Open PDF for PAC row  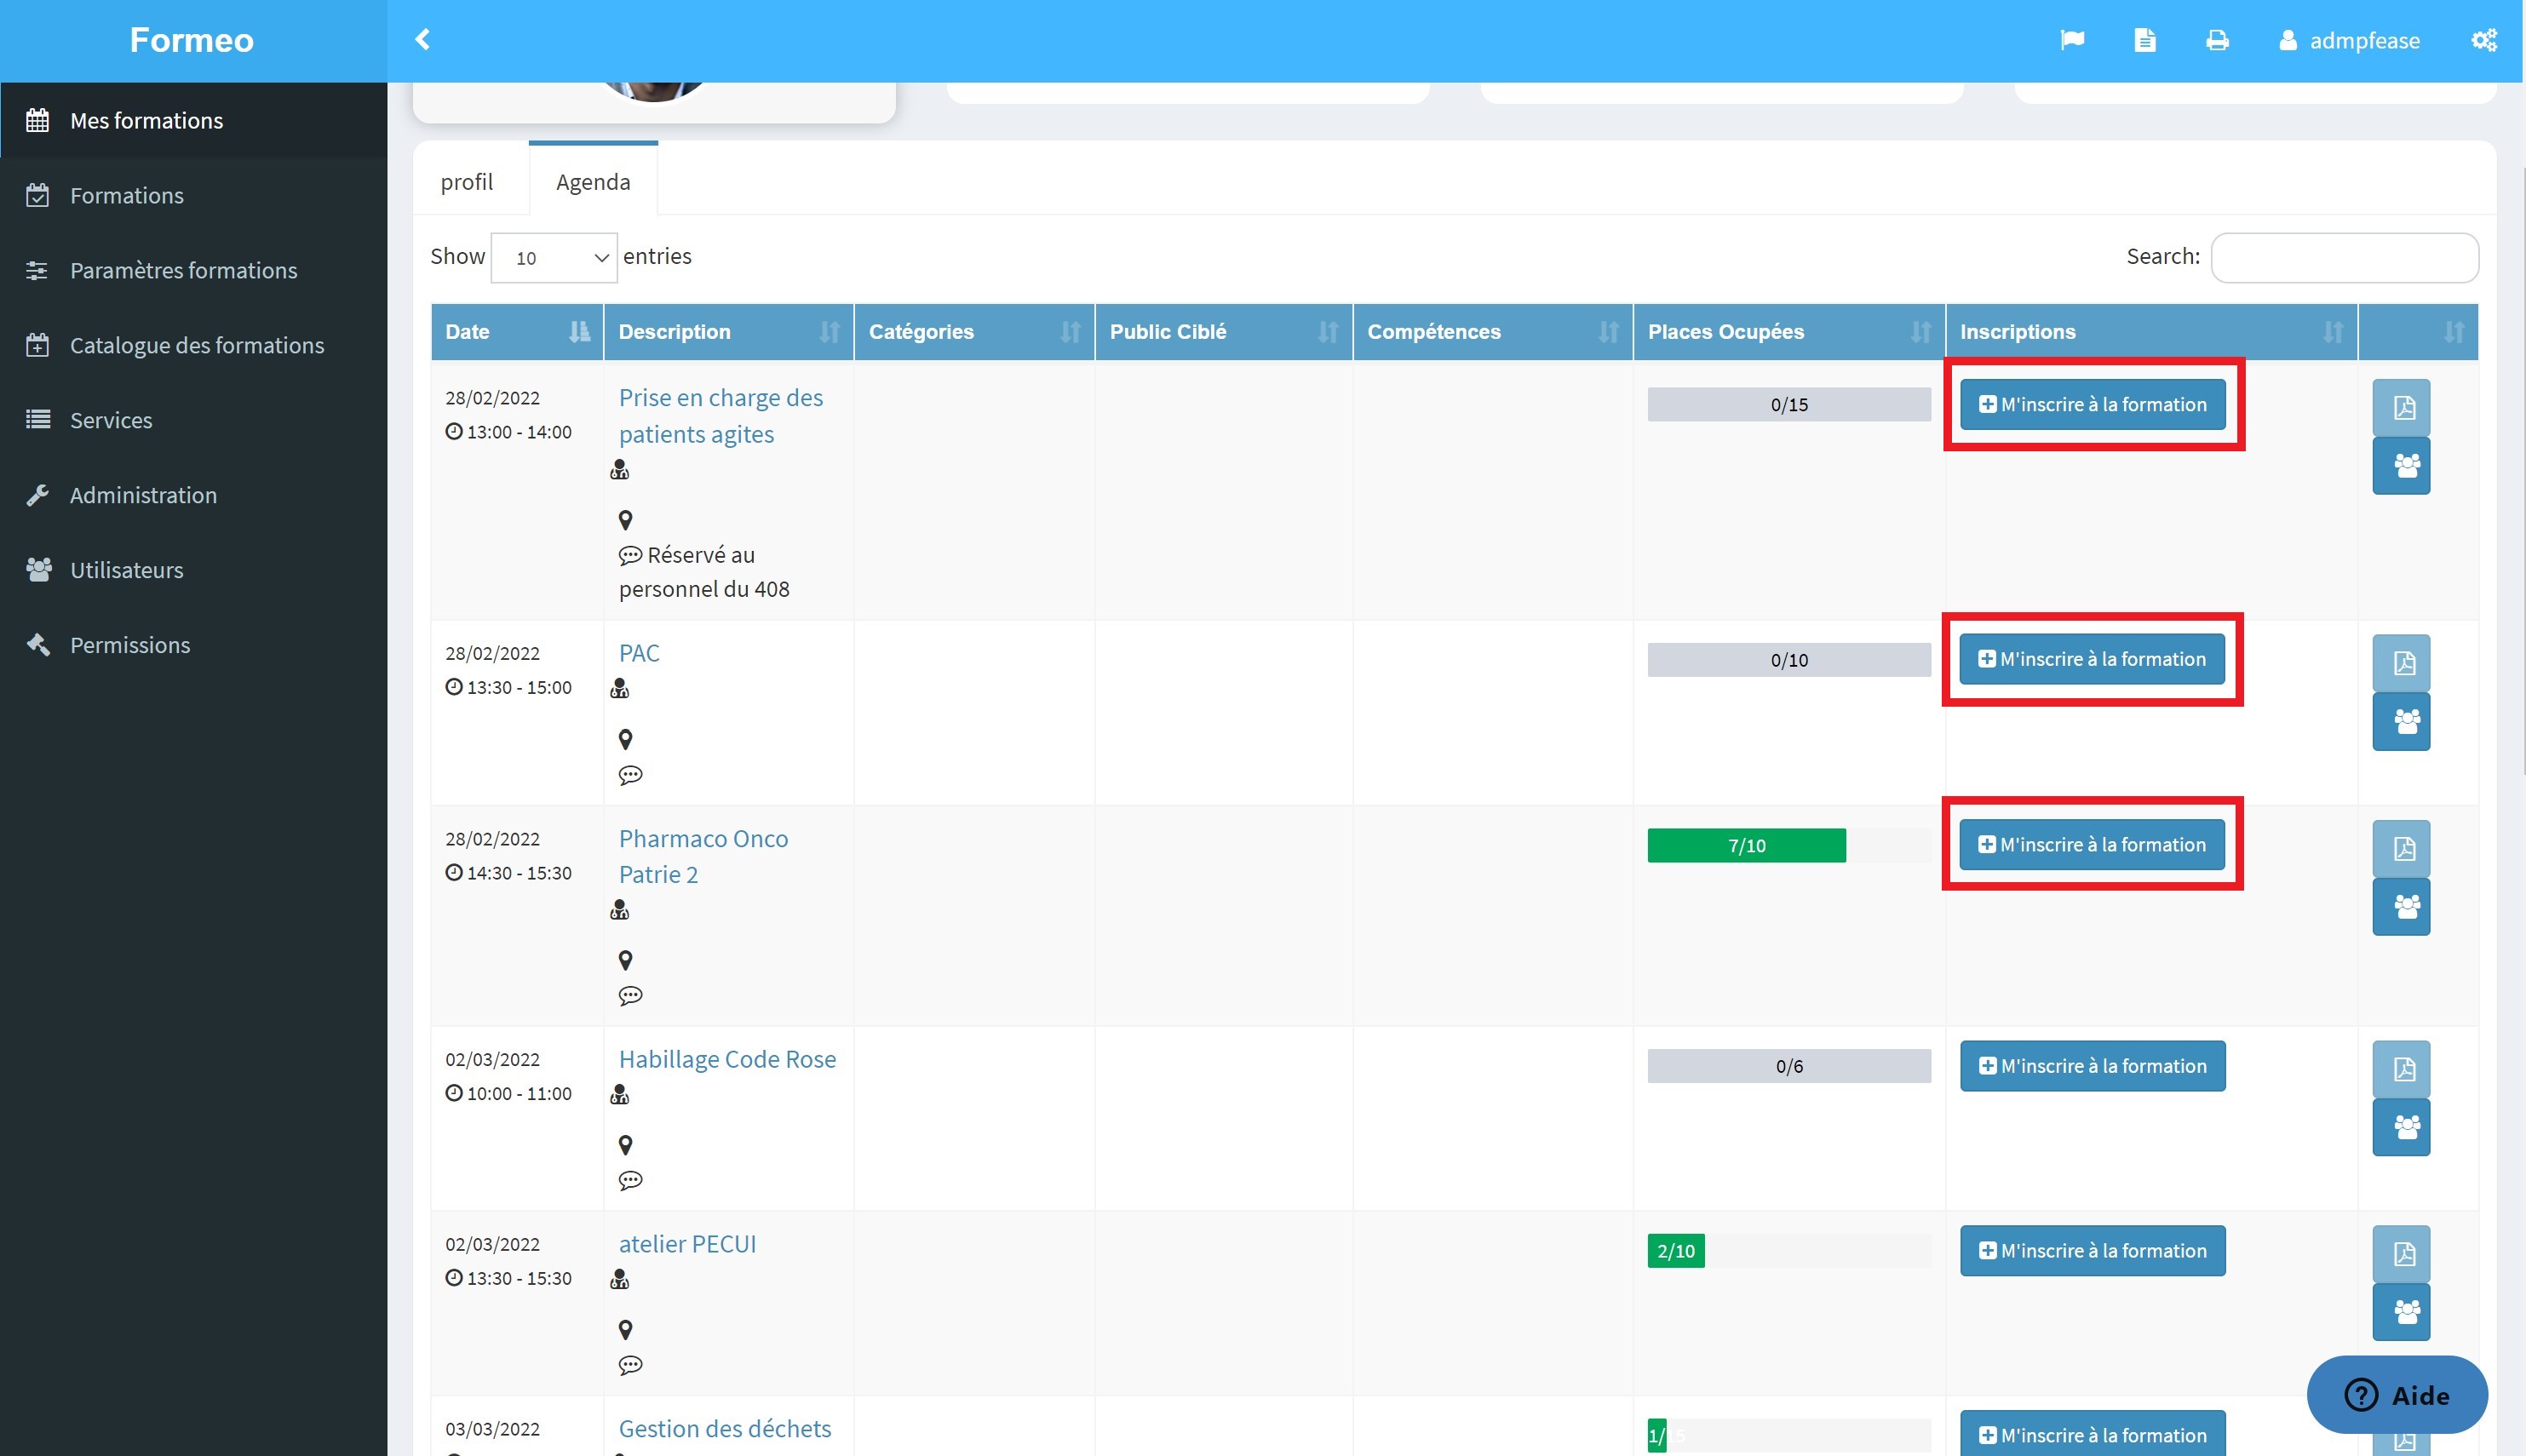tap(2401, 662)
